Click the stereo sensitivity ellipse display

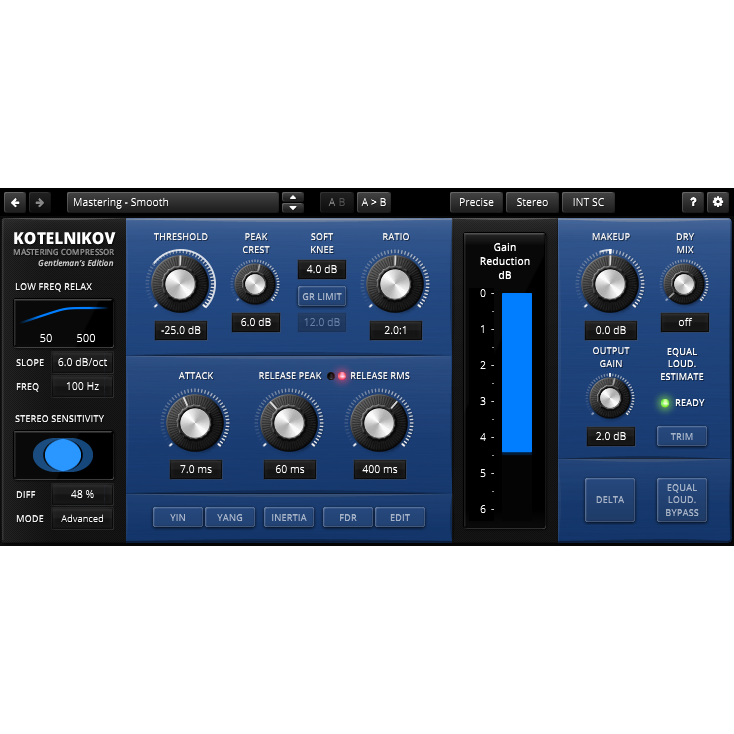tap(63, 455)
